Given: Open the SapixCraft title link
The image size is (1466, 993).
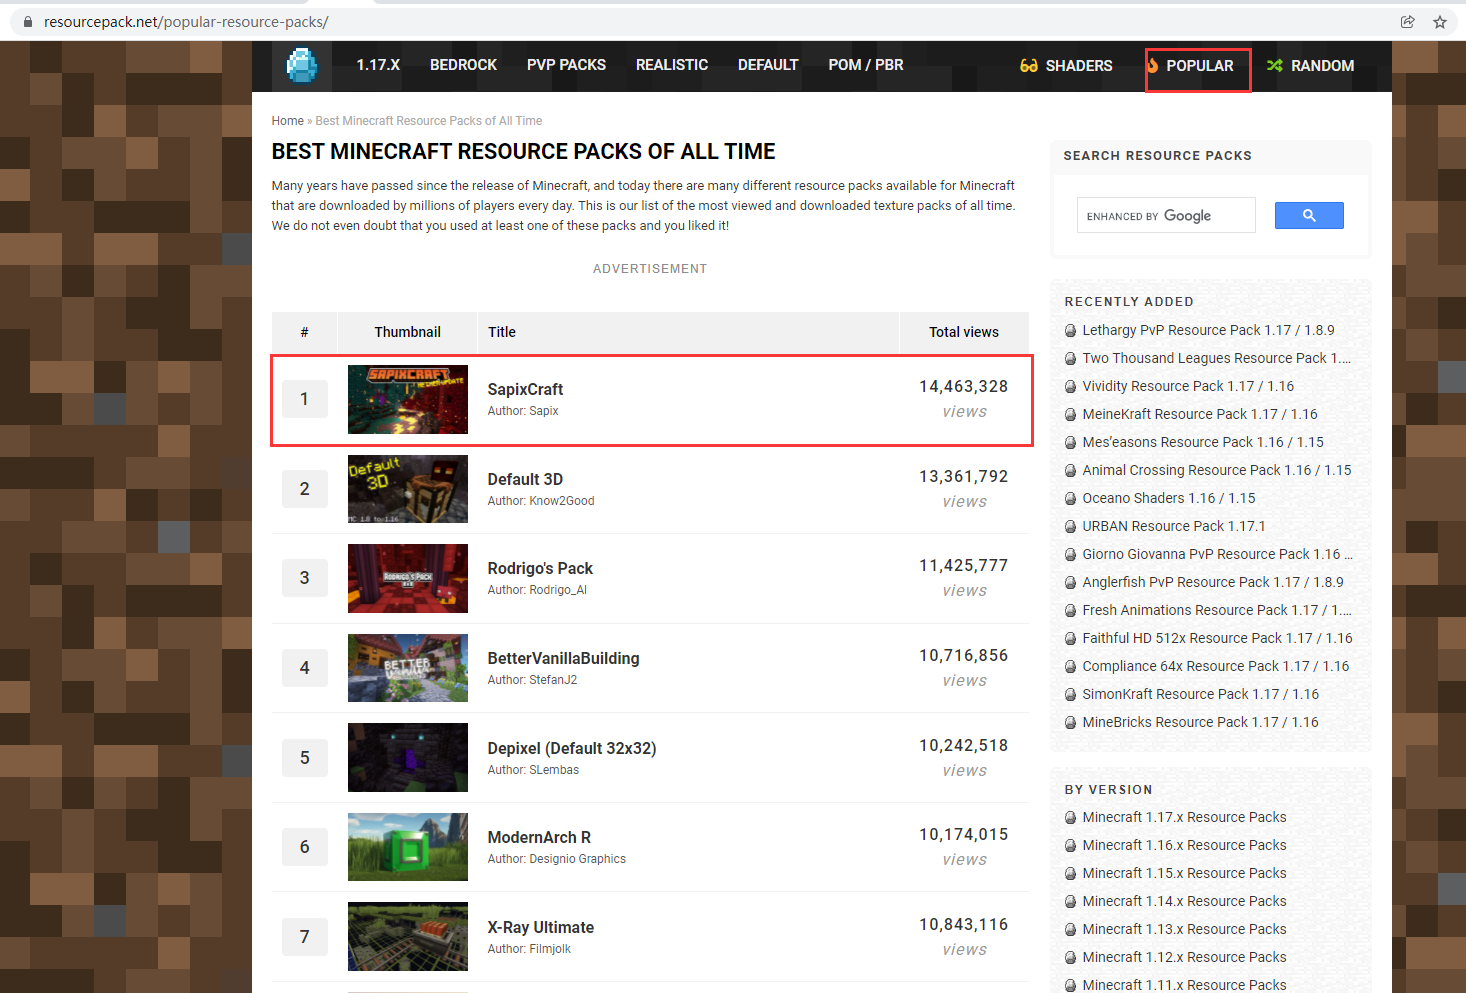Looking at the screenshot, I should coord(525,389).
